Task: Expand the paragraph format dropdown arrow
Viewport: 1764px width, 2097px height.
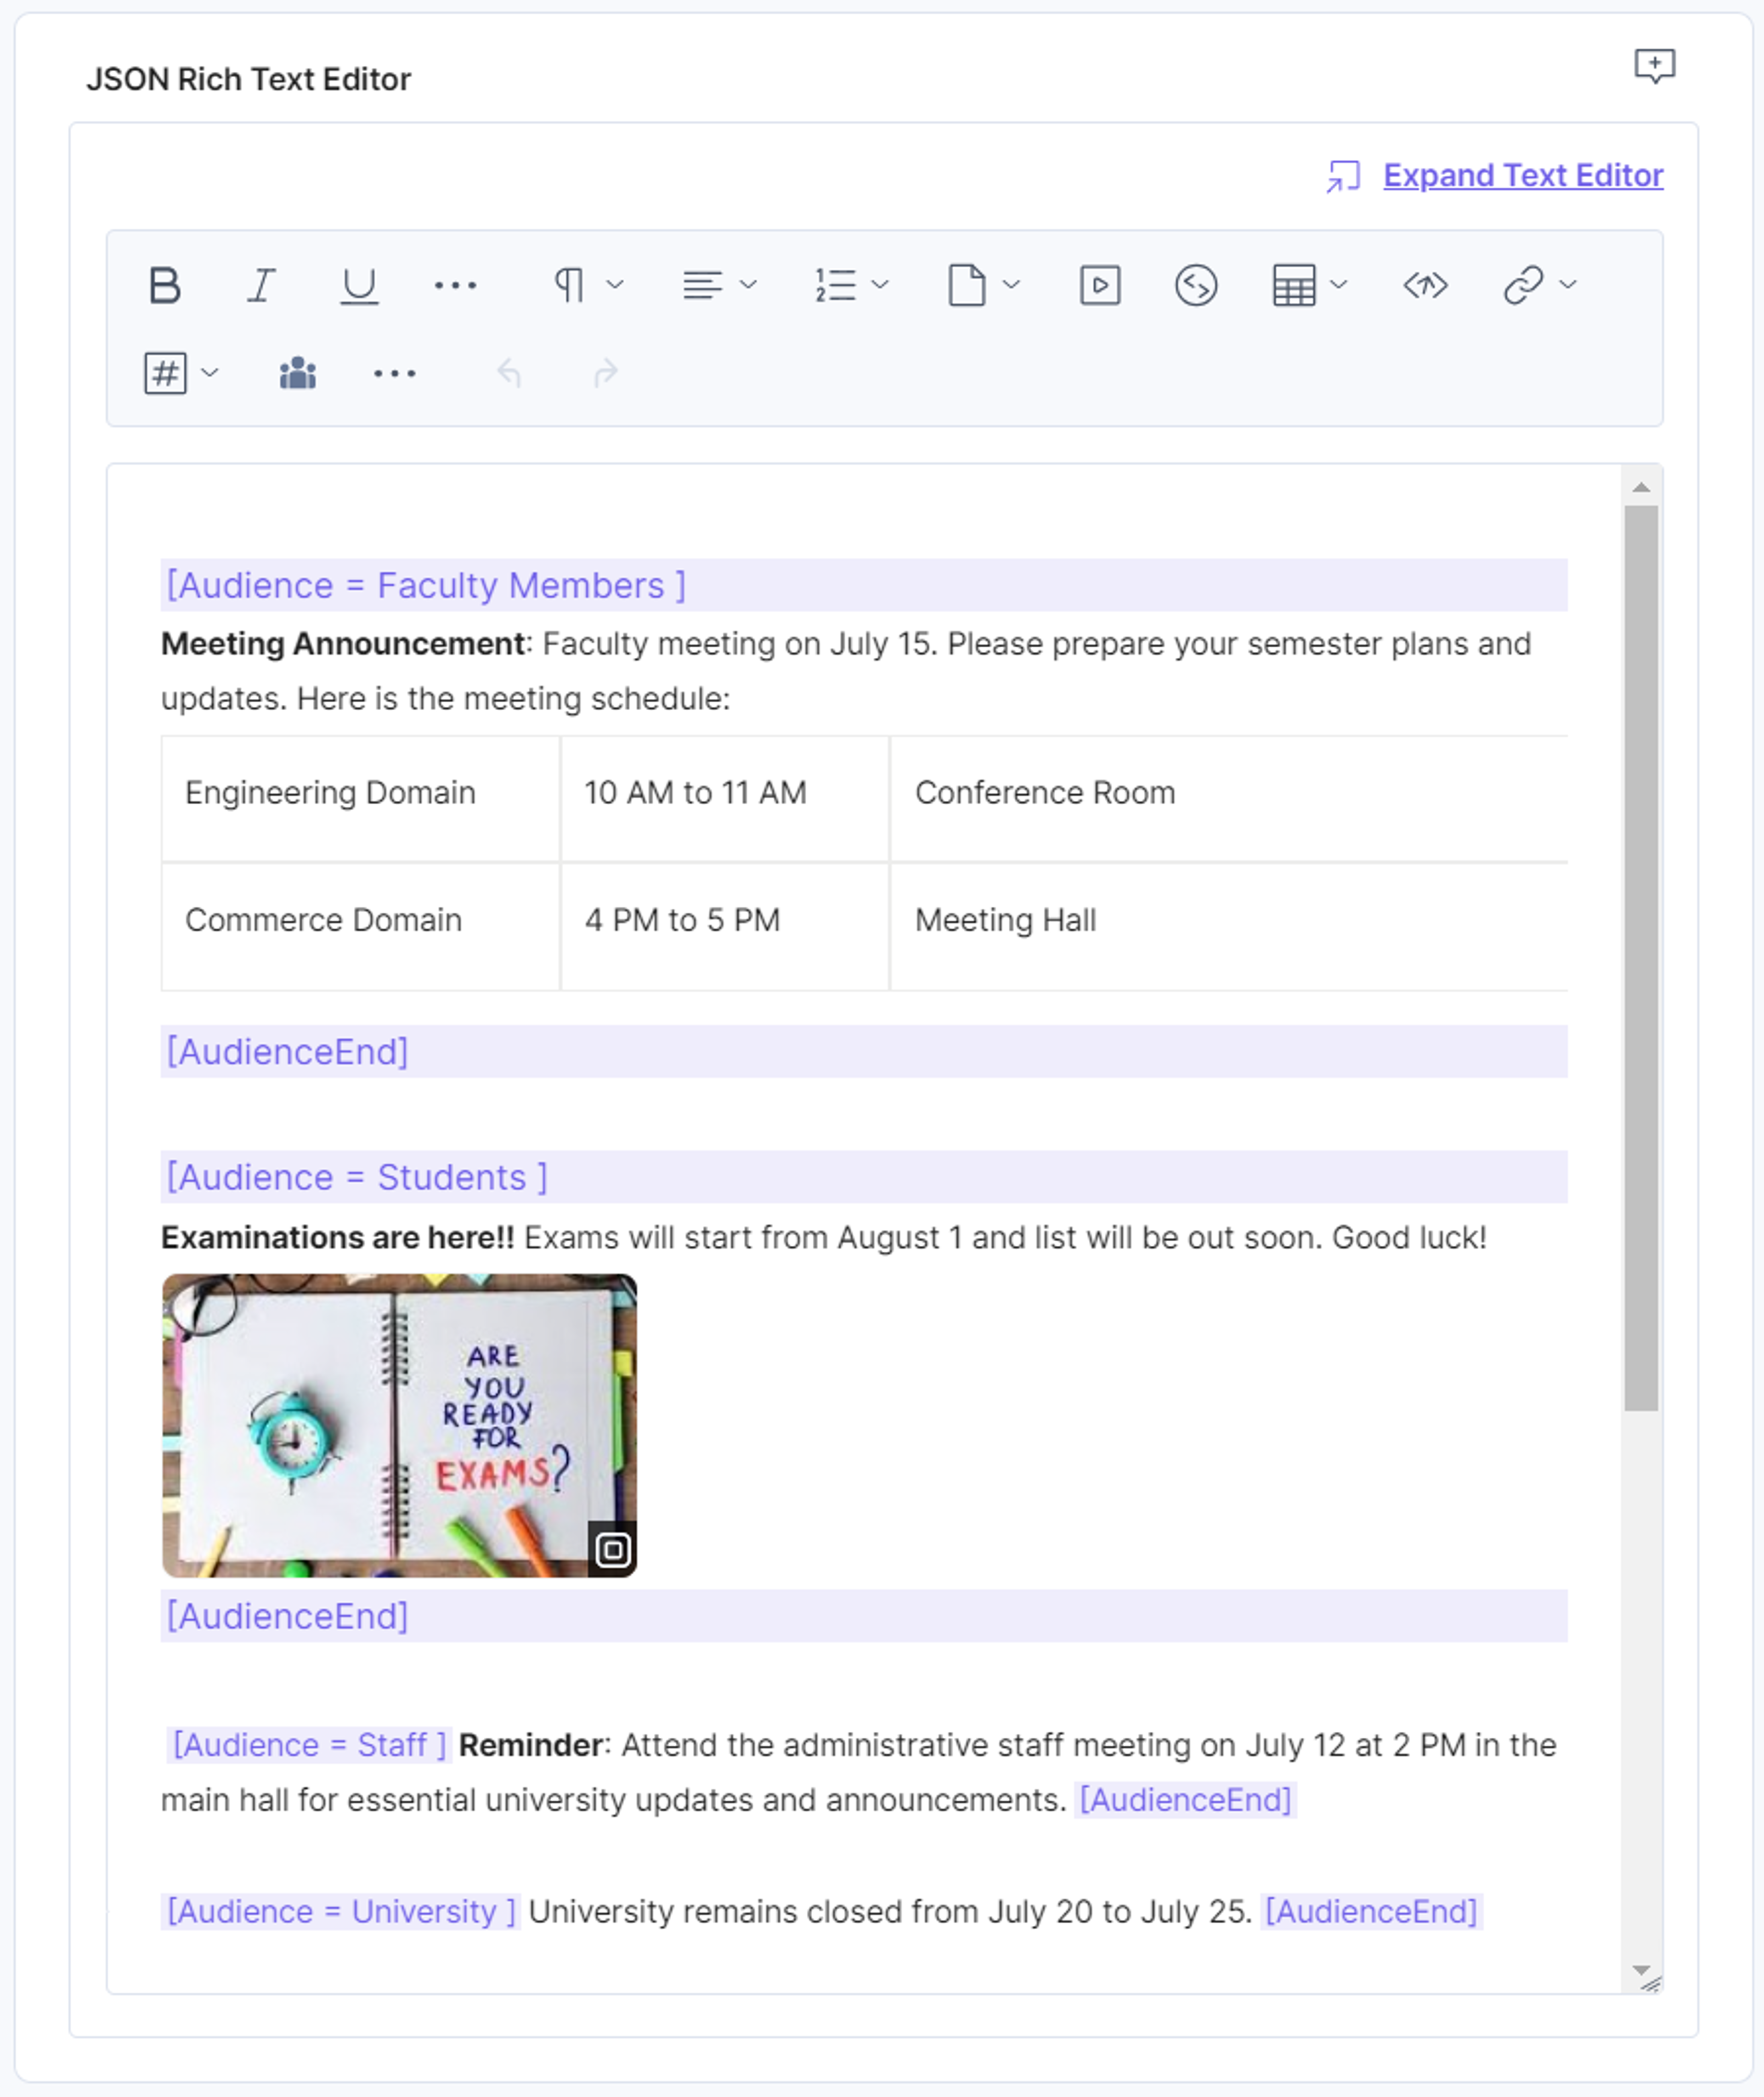Action: coord(615,285)
